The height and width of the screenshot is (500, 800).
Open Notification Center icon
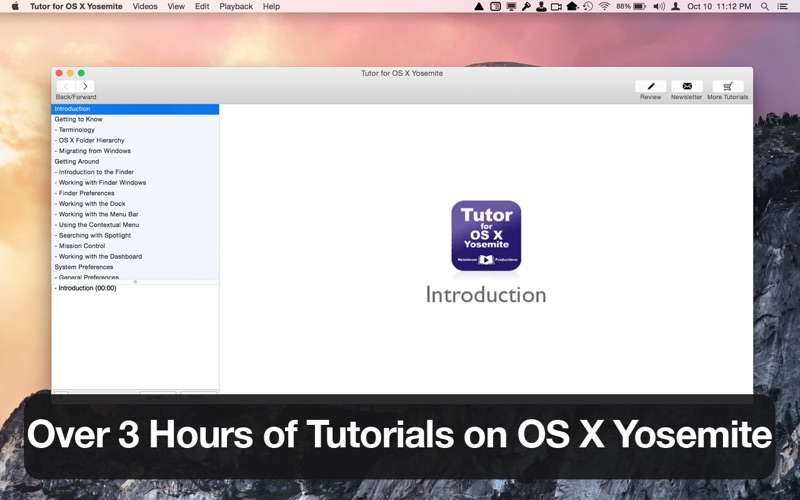click(x=782, y=6)
